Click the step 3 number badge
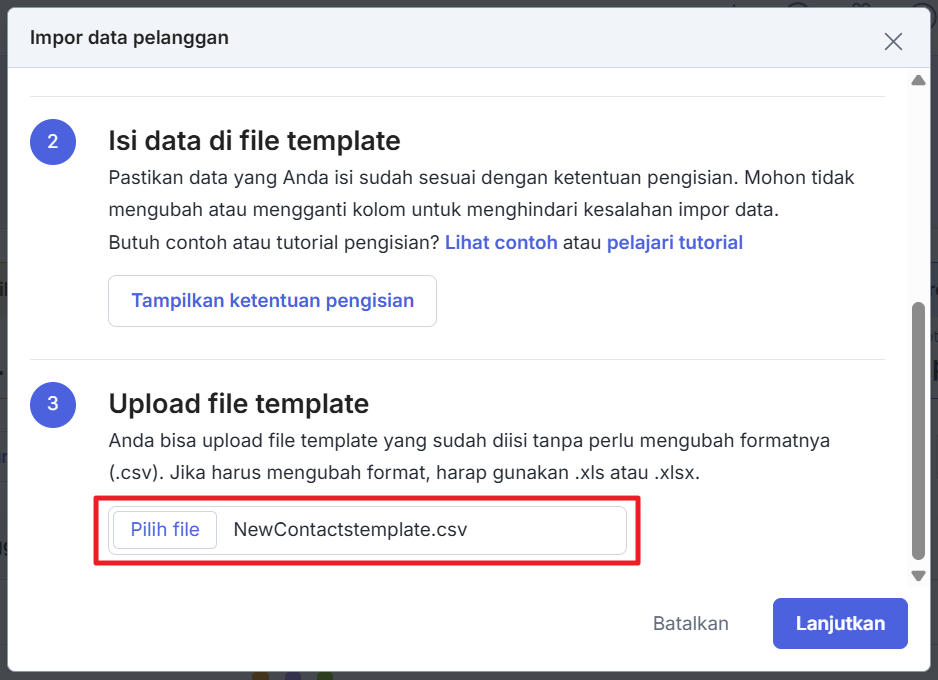 [x=52, y=404]
